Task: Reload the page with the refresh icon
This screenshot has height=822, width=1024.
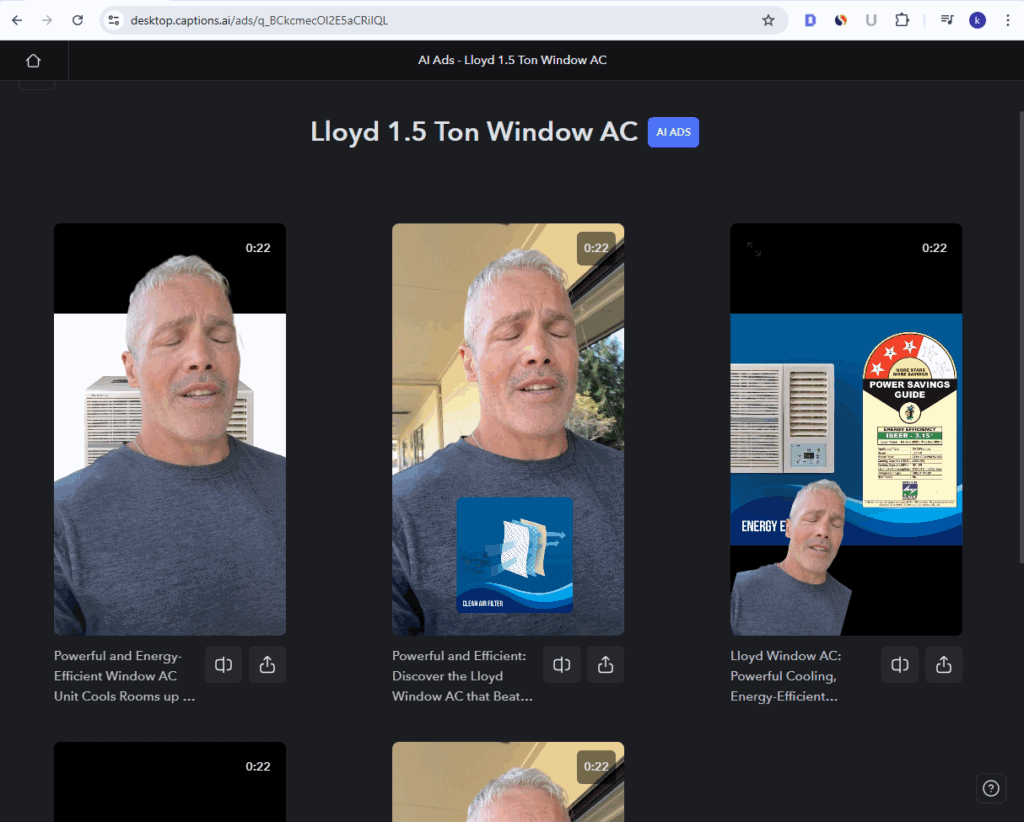Action: [78, 20]
